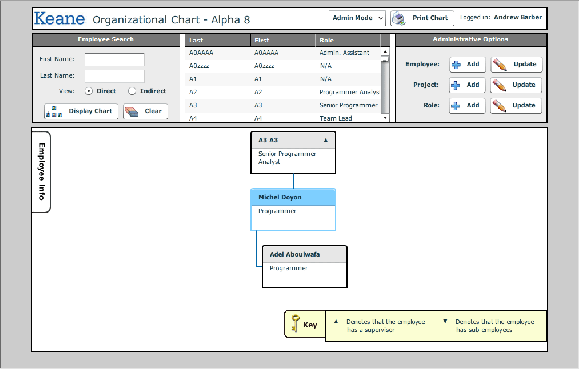This screenshot has width=580, height=369.
Task: Select the Michel Doyon chart node
Action: pos(293,210)
